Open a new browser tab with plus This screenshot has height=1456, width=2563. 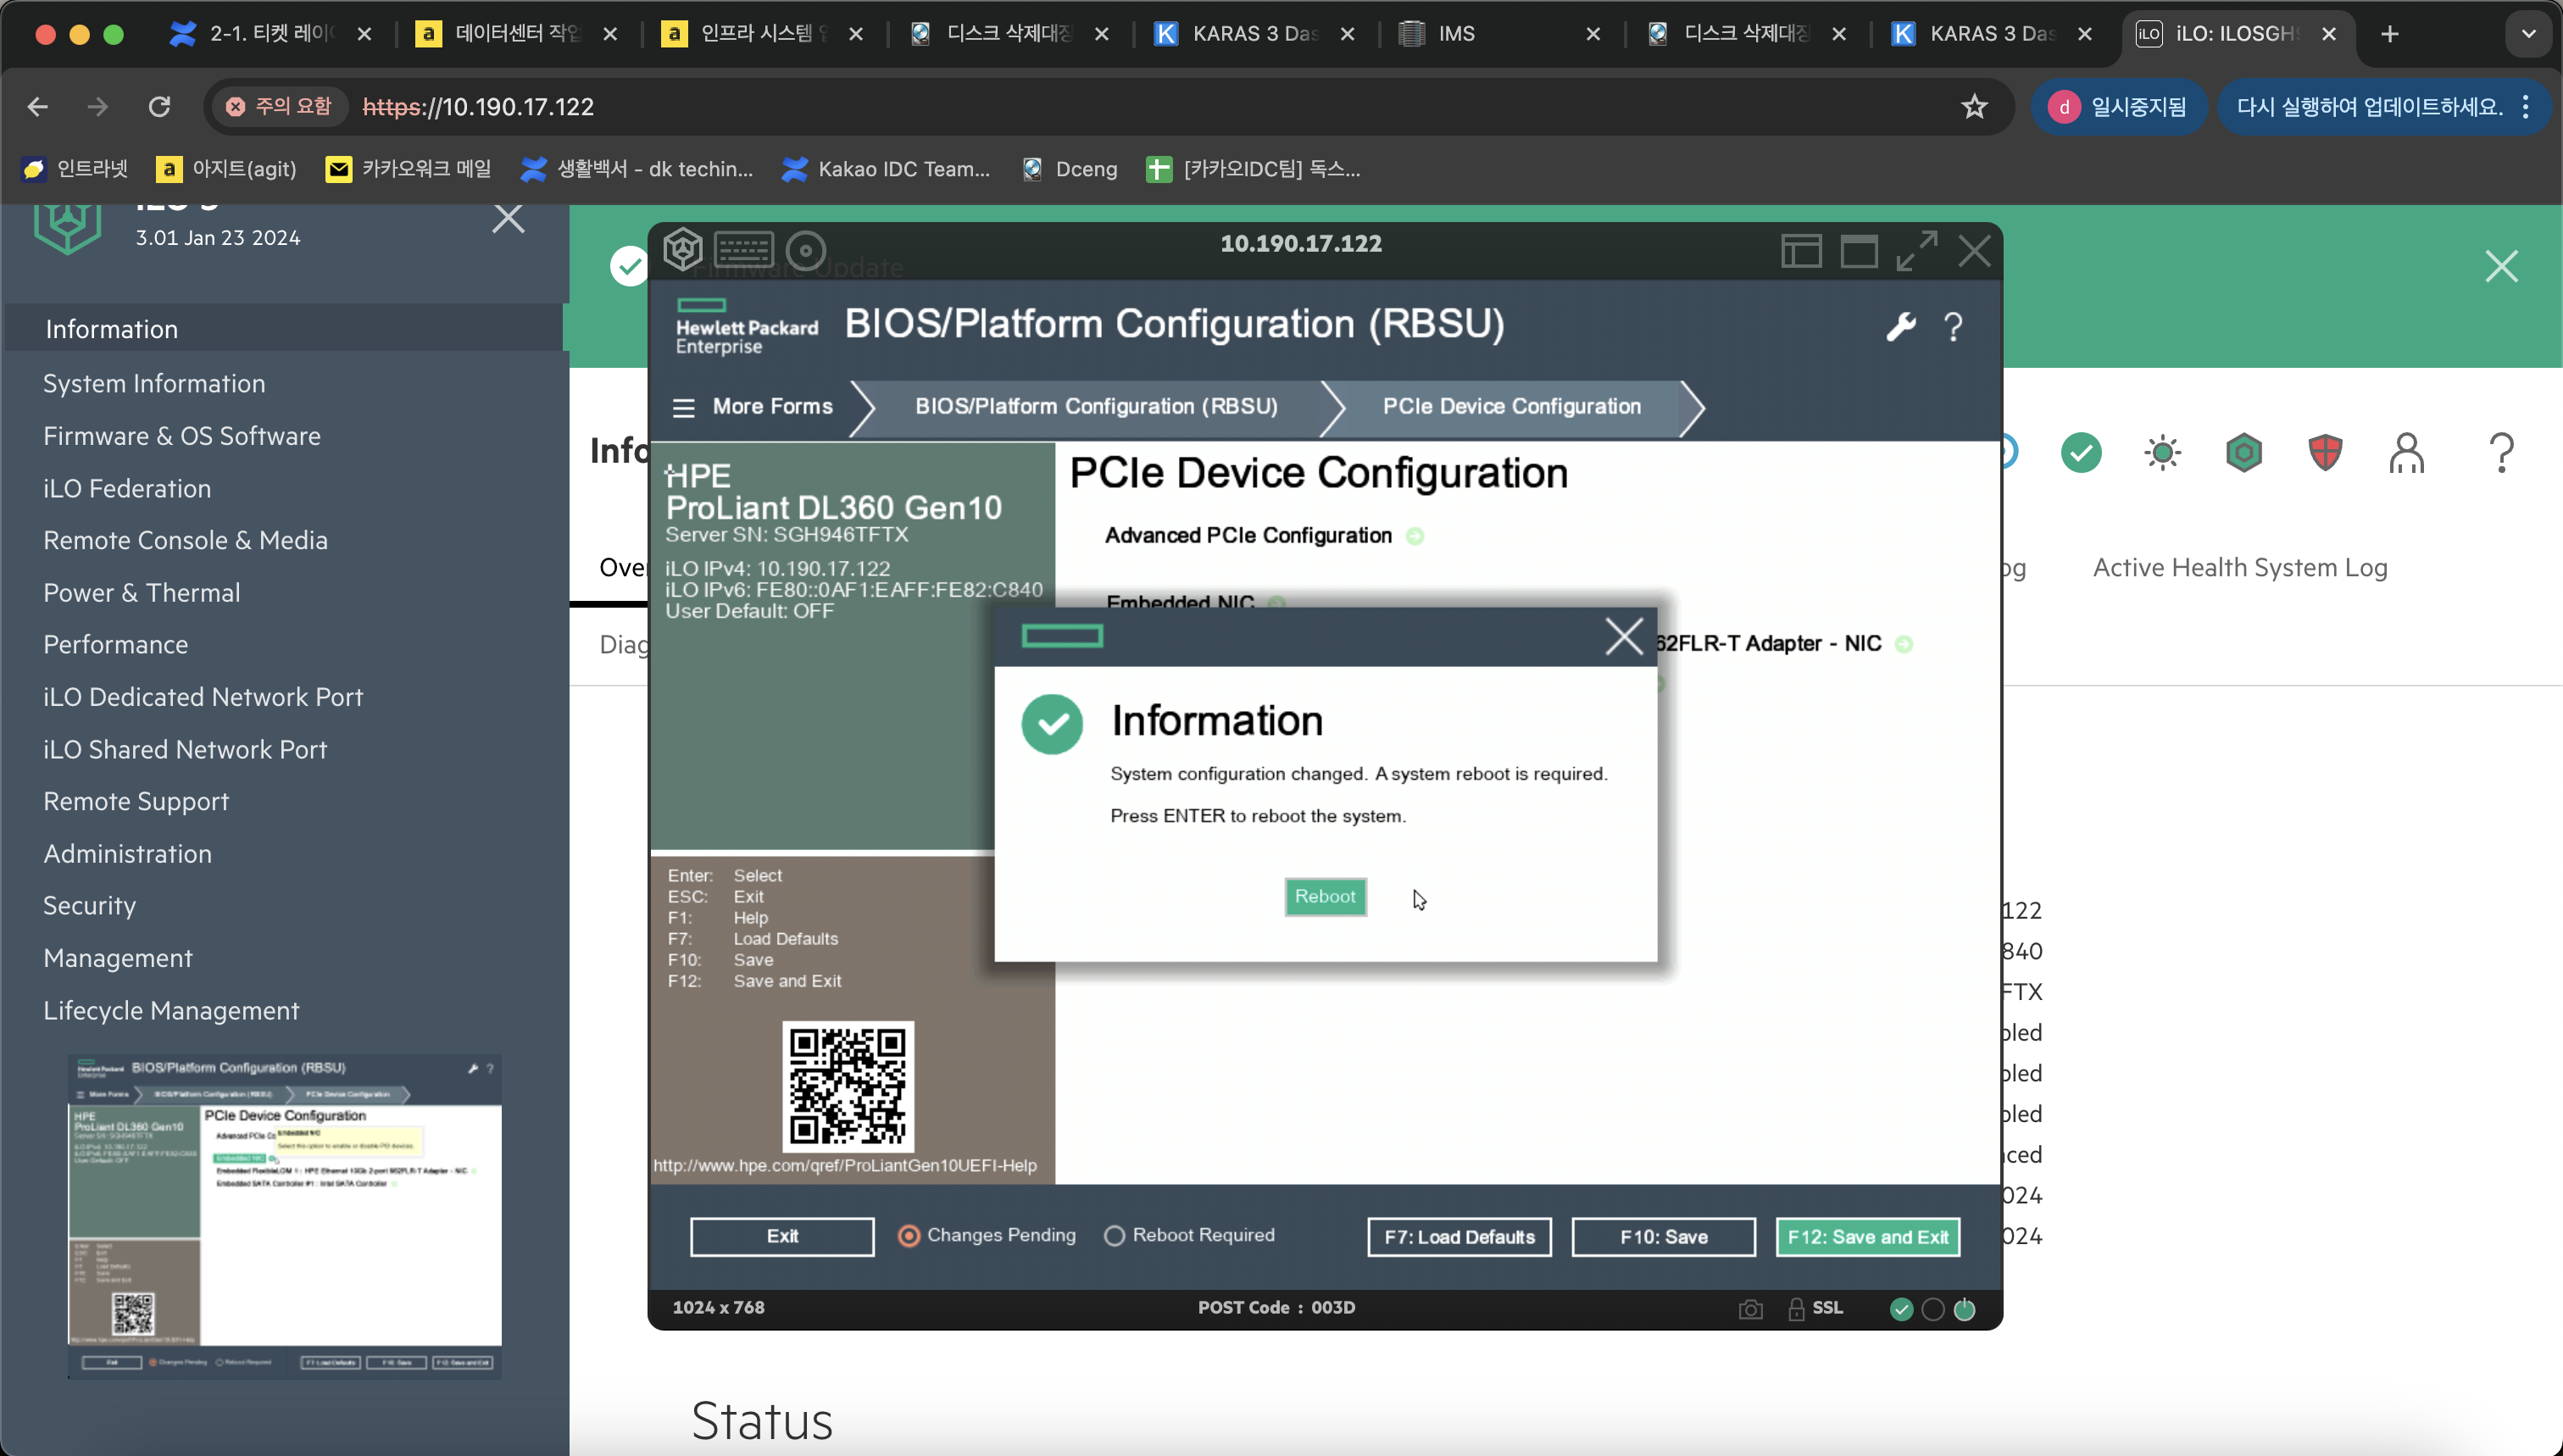pyautogui.click(x=2389, y=34)
